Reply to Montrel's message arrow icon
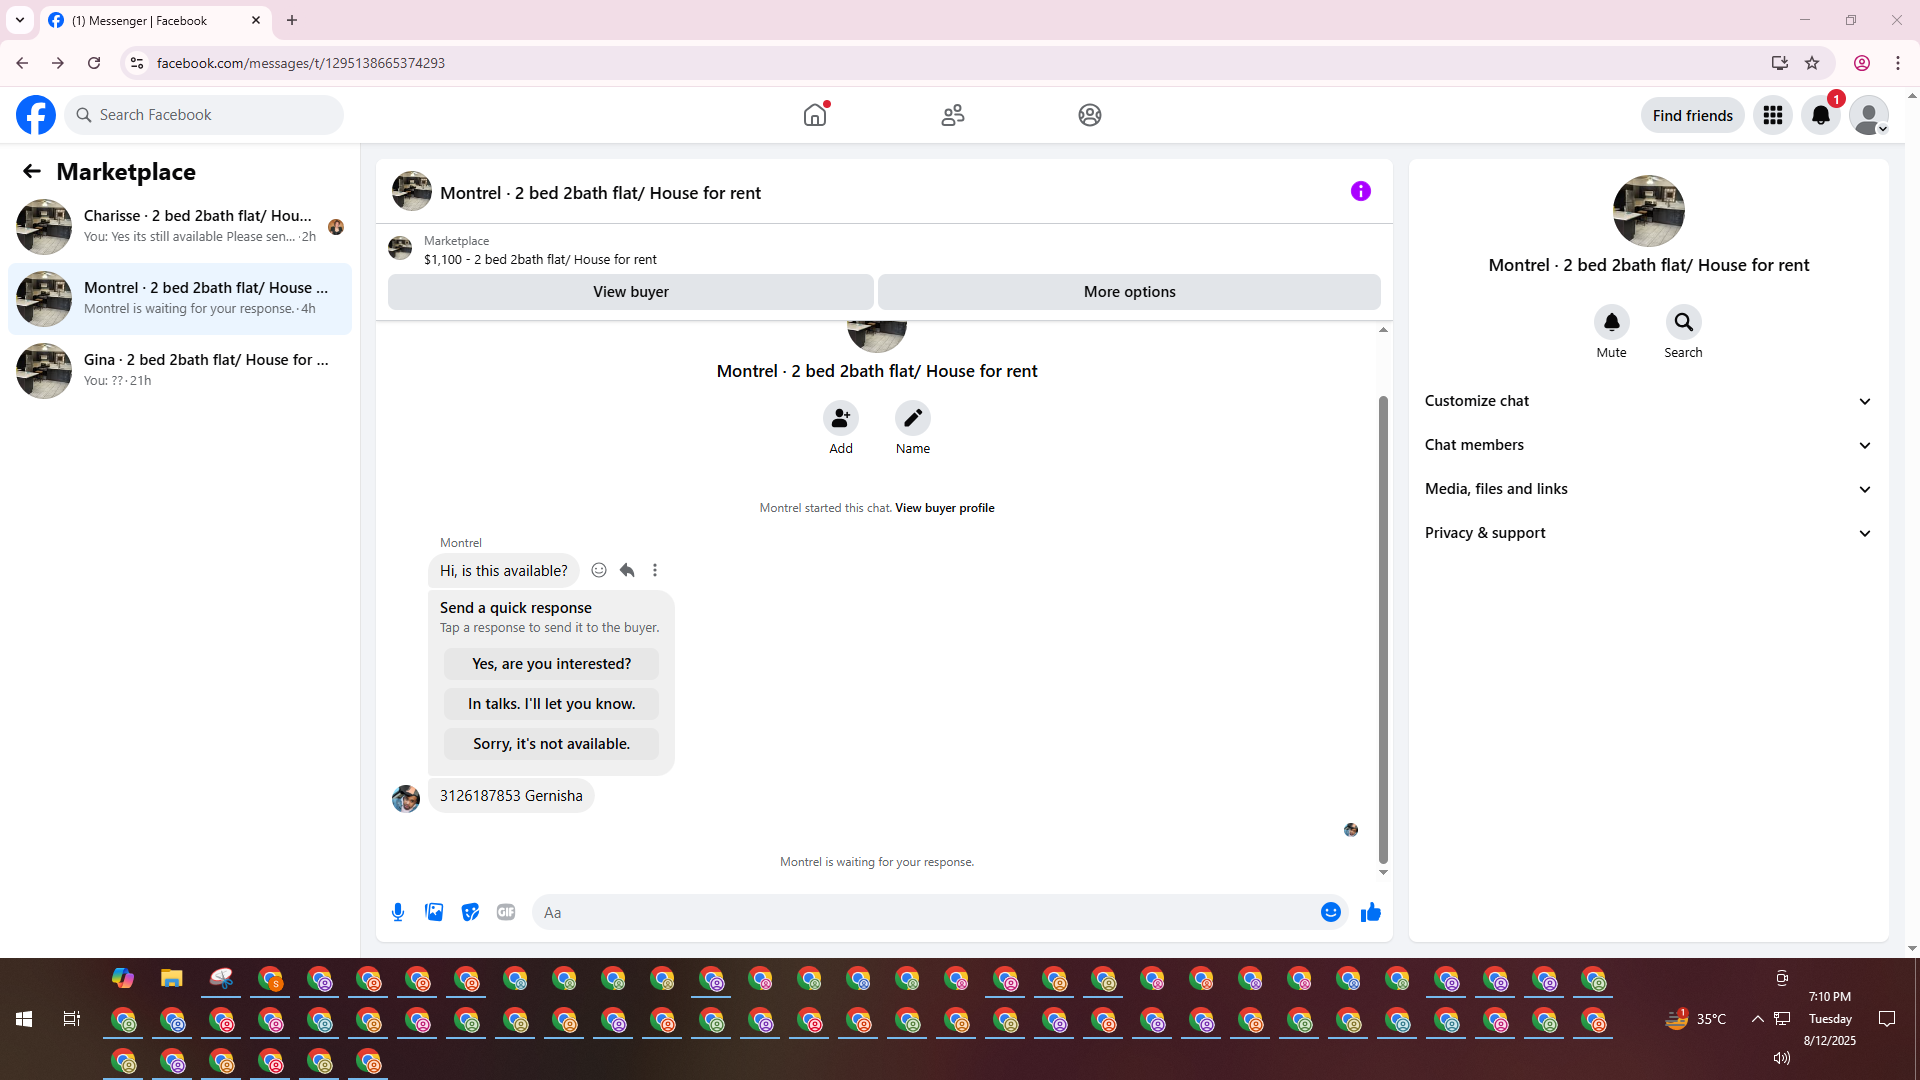The width and height of the screenshot is (1920, 1080). point(627,570)
